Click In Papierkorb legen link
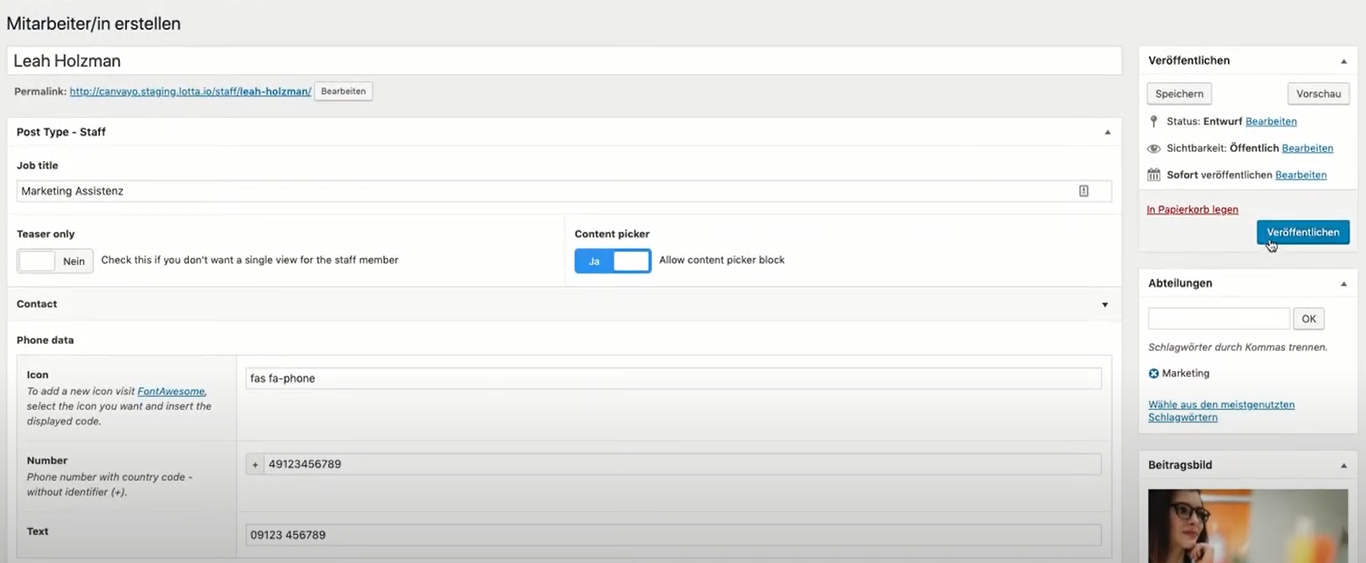The height and width of the screenshot is (563, 1366). 1192,210
